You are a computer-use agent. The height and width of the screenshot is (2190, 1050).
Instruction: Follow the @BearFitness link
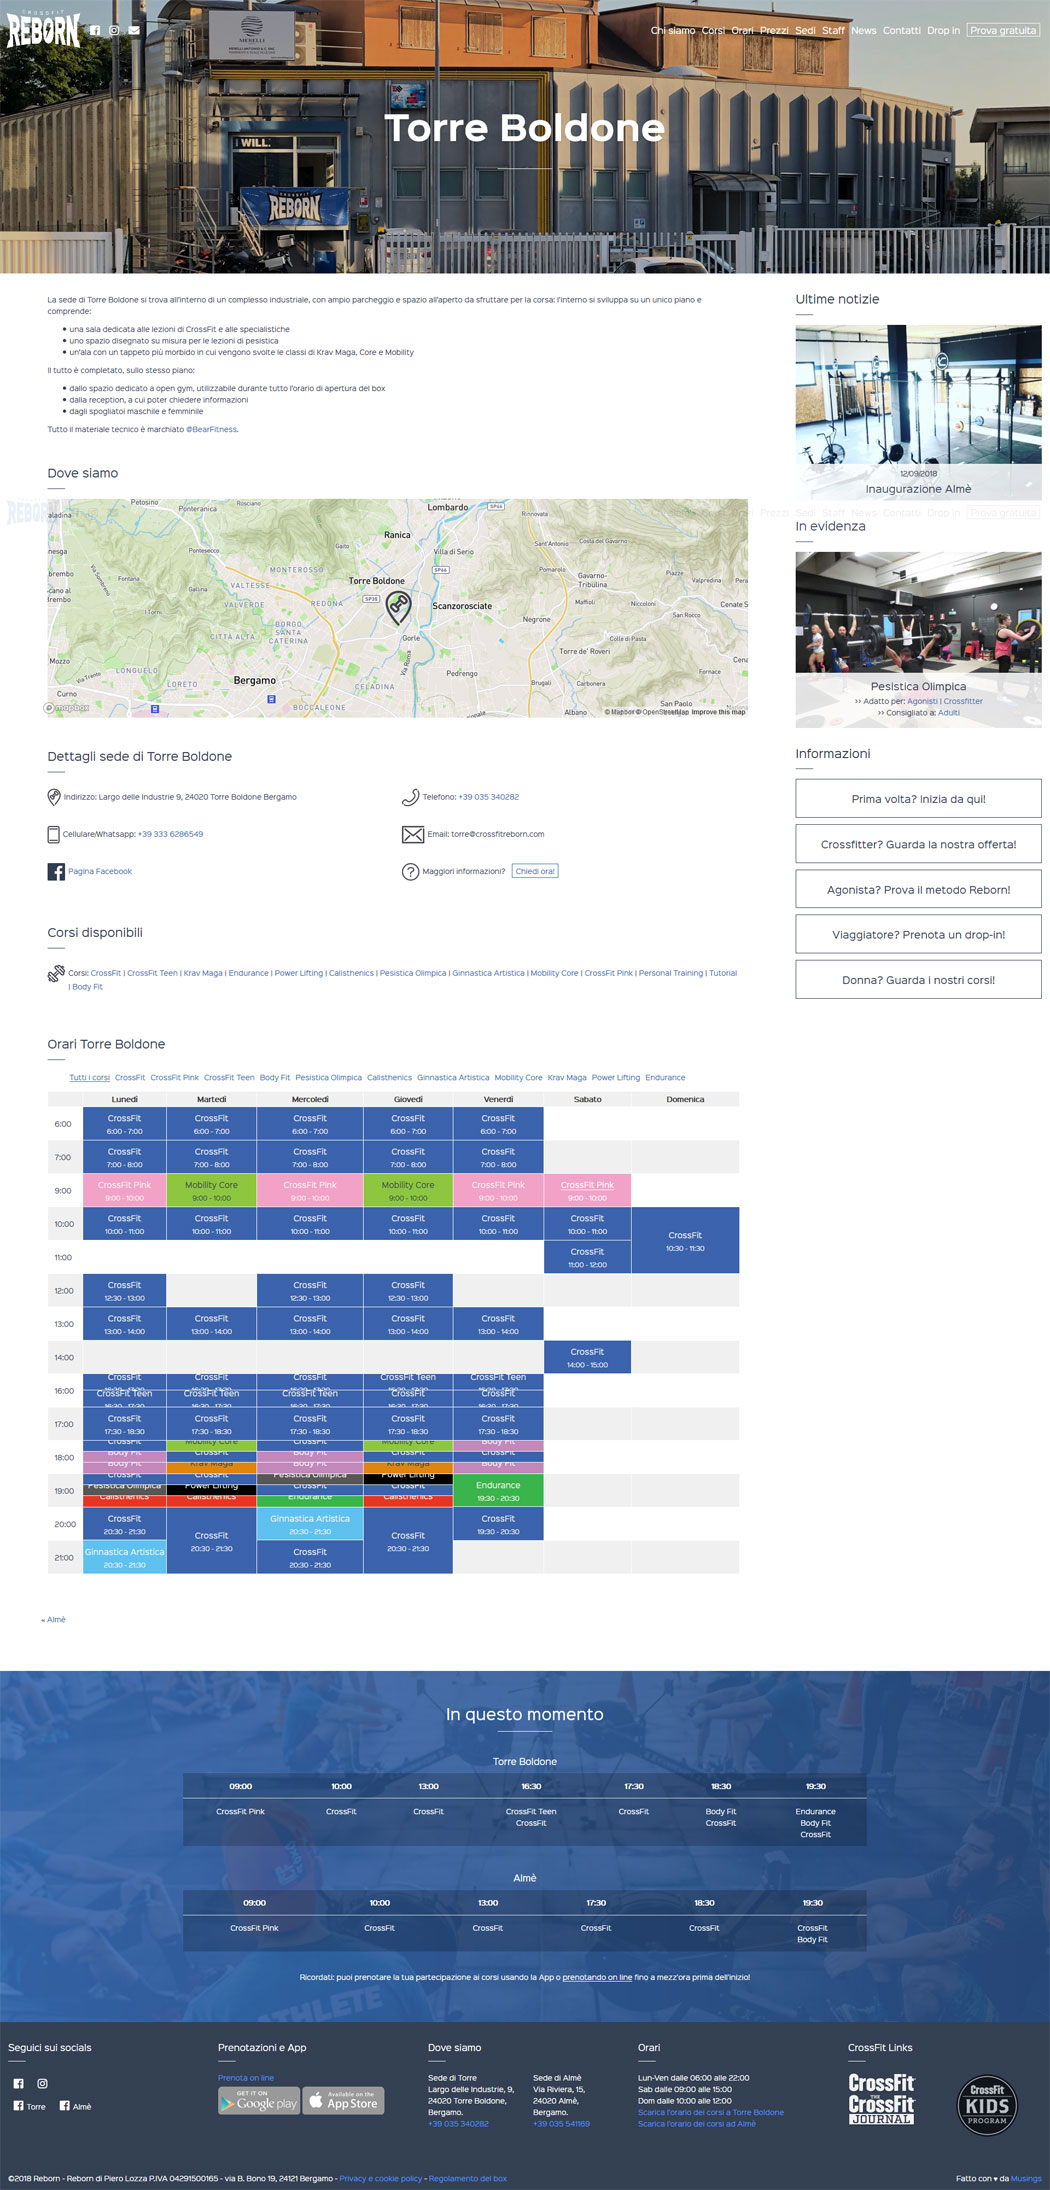[212, 430]
